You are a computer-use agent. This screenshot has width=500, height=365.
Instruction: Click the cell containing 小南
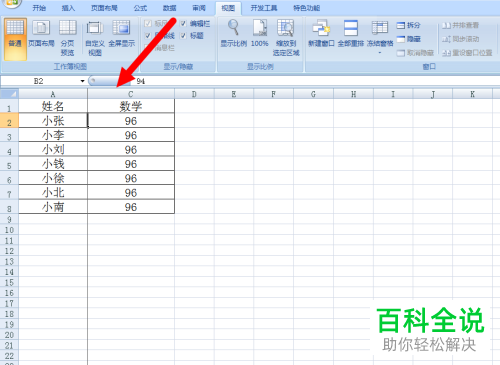pyautogui.click(x=53, y=206)
